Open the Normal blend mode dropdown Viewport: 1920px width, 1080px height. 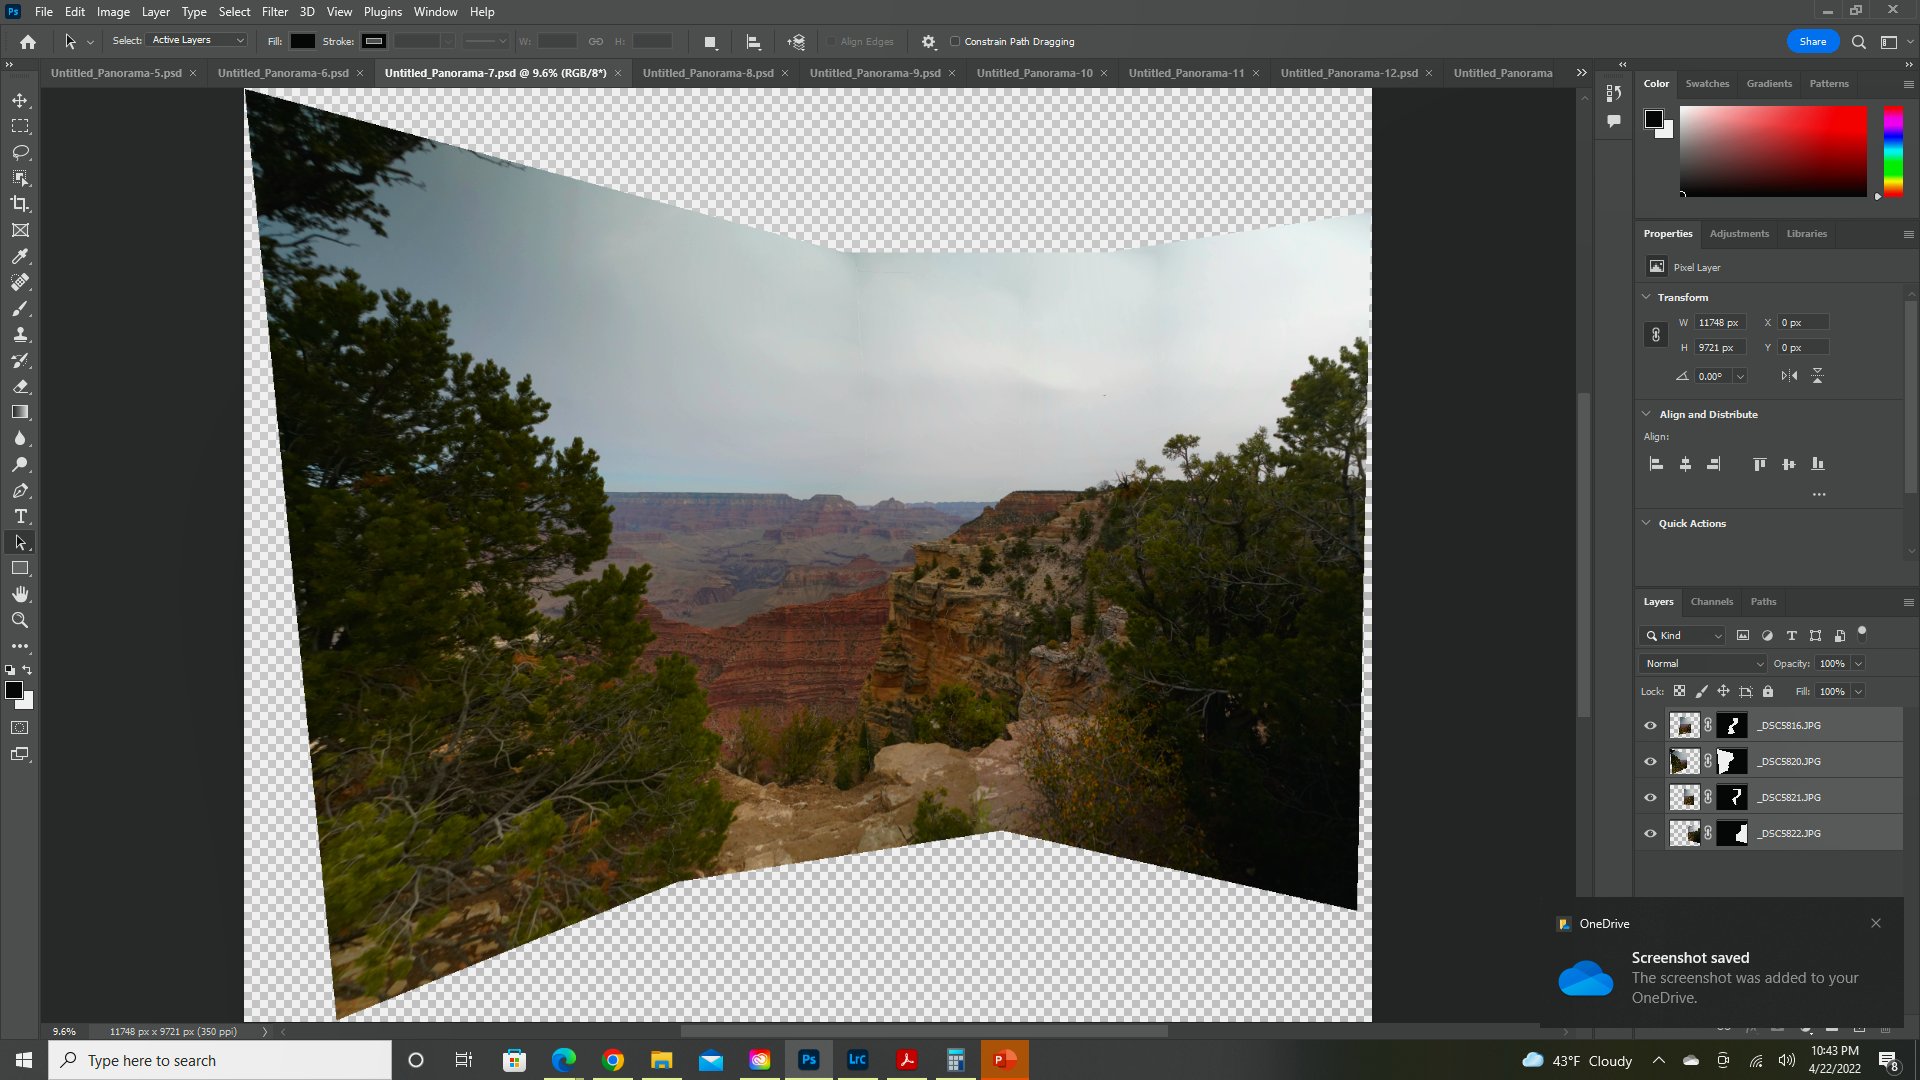click(x=1703, y=664)
